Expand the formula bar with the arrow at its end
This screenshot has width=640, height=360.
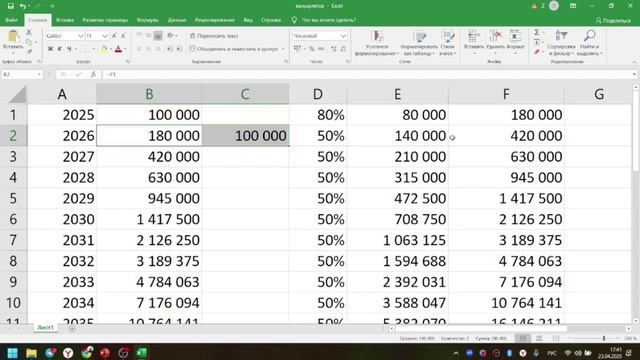click(634, 75)
